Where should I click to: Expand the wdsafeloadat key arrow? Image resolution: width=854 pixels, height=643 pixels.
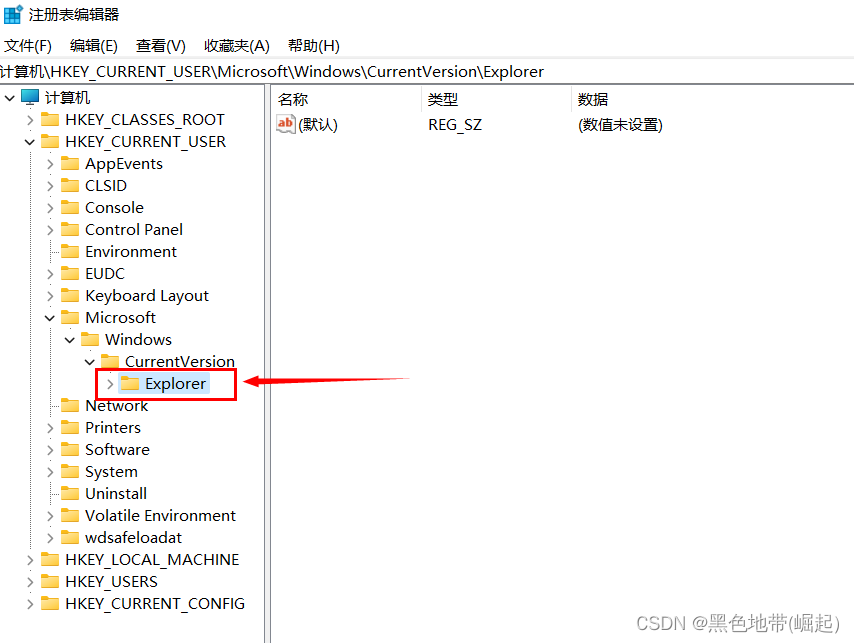[50, 538]
